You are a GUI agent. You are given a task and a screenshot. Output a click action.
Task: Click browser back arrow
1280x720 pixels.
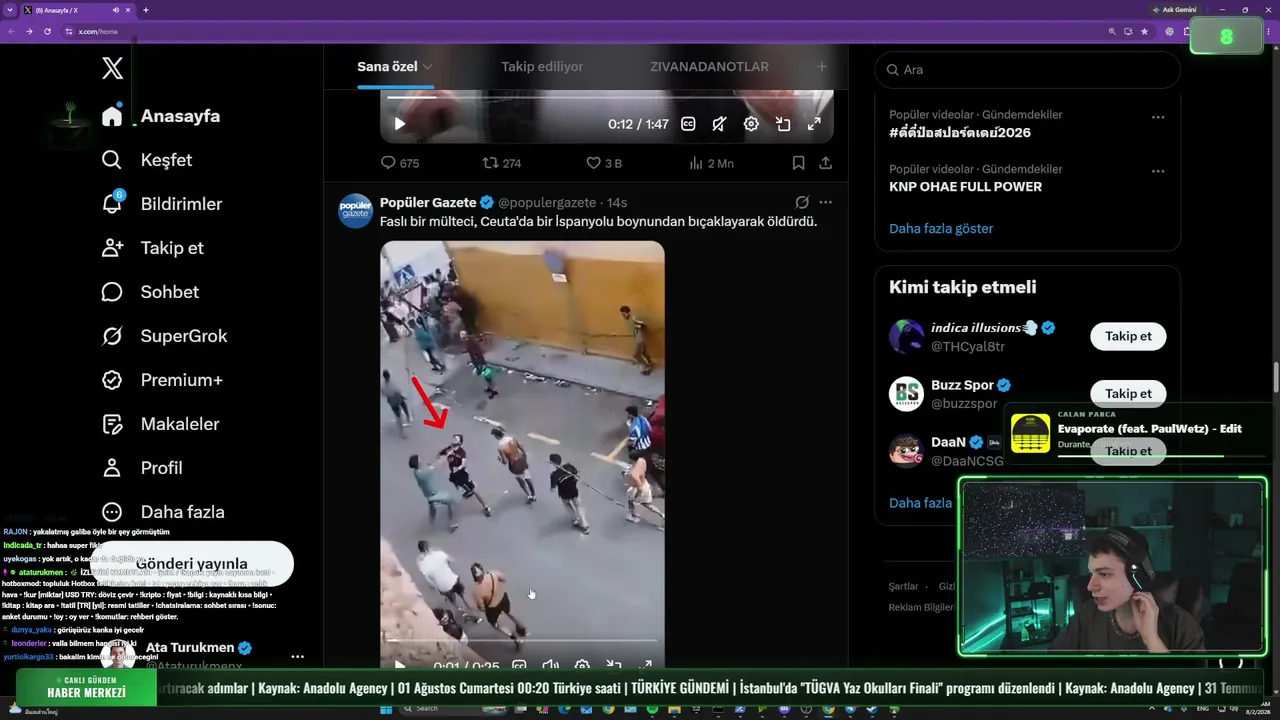coord(11,32)
